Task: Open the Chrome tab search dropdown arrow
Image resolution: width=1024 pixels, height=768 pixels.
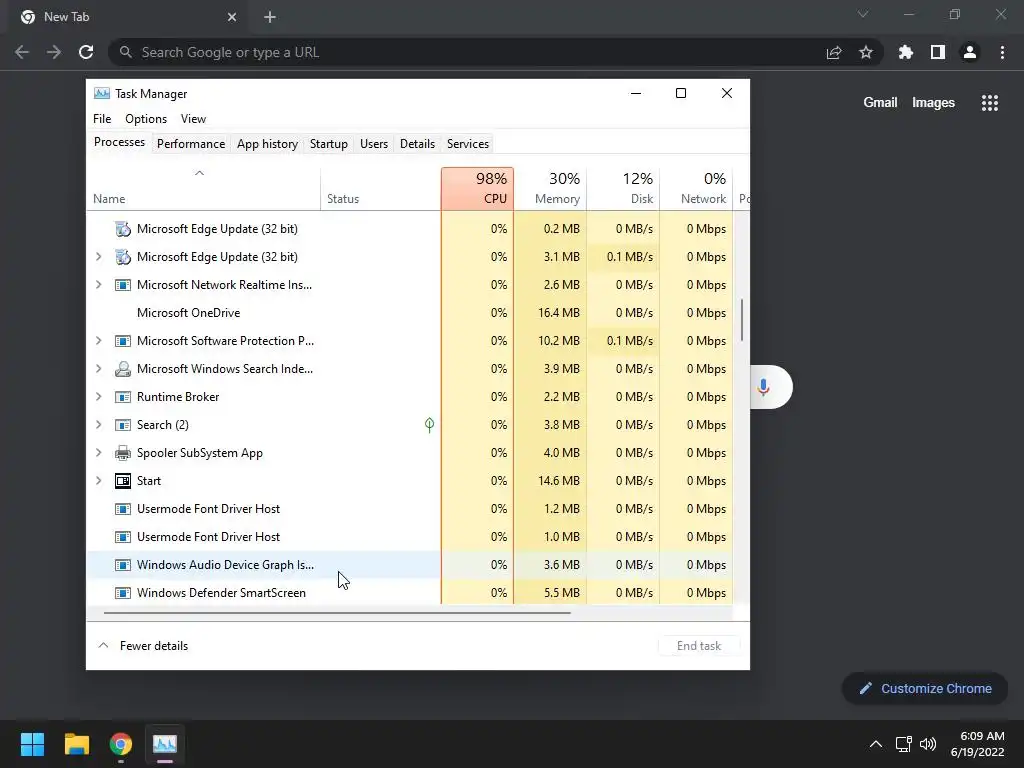Action: pos(863,14)
